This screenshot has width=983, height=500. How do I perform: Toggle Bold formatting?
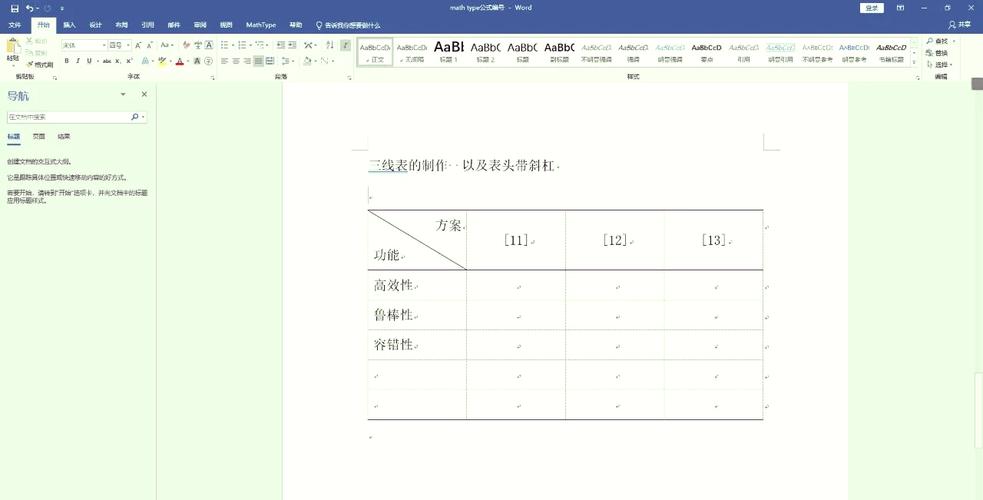coord(66,61)
